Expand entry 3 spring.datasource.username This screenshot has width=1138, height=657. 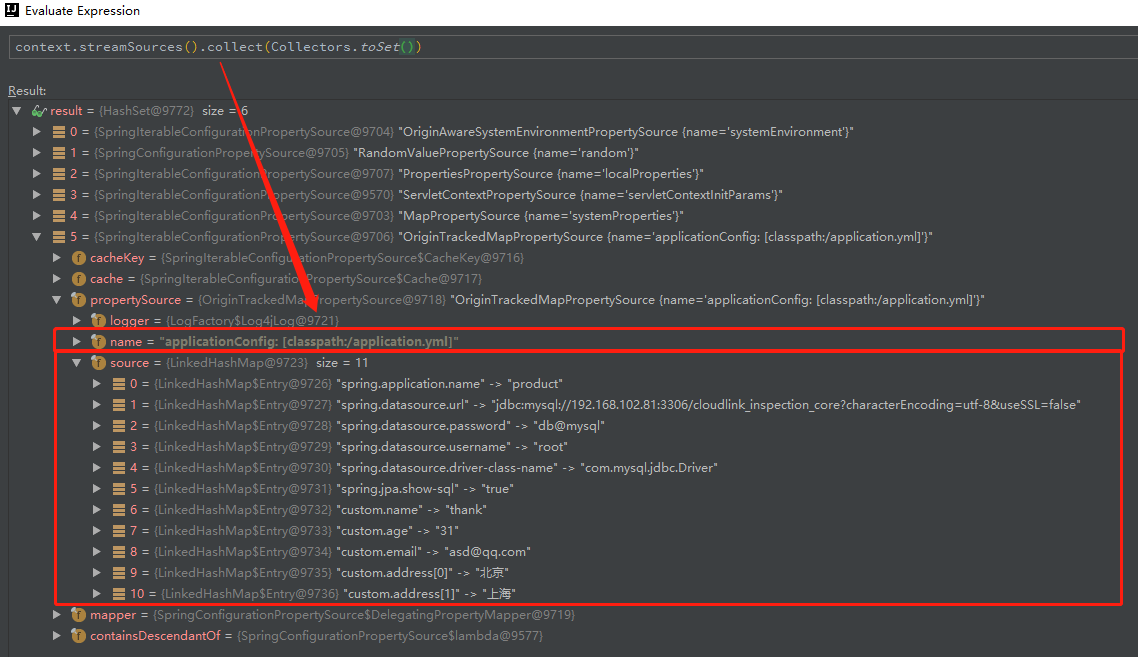pos(97,446)
